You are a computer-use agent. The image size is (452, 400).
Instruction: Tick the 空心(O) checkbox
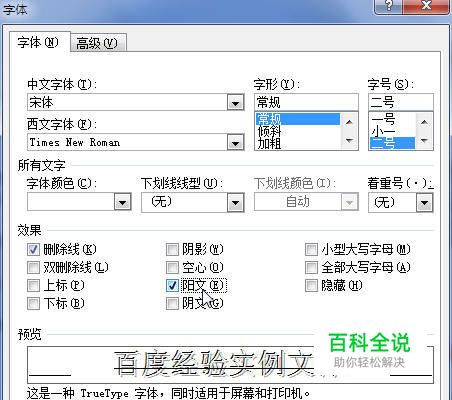(x=172, y=267)
